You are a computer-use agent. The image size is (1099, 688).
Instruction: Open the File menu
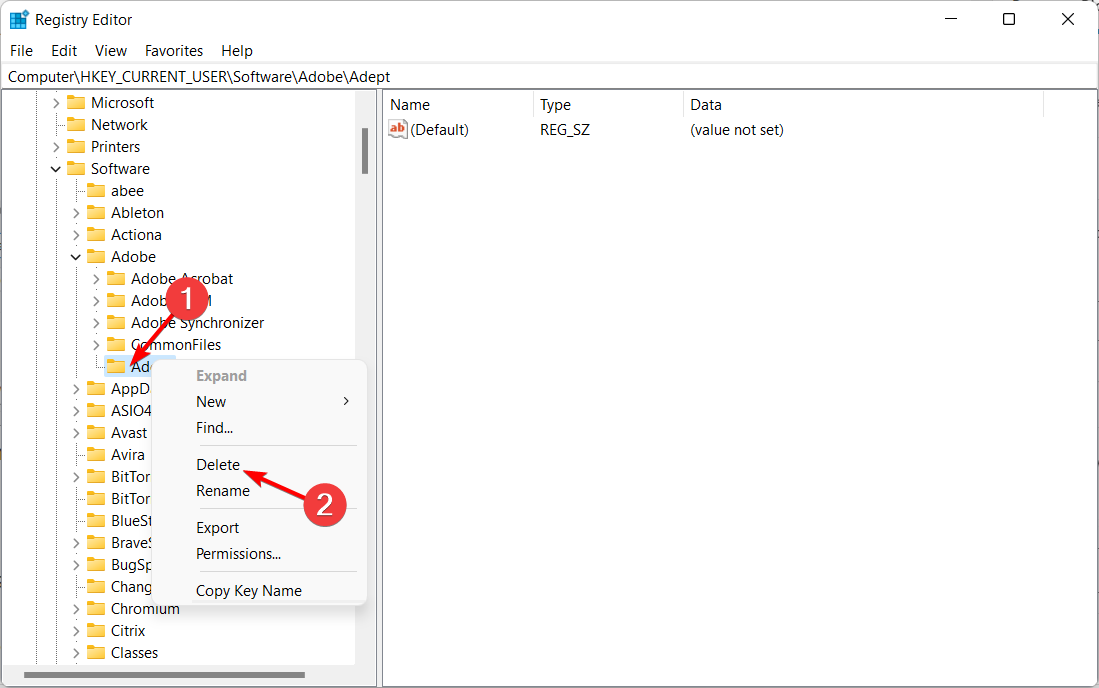point(21,50)
